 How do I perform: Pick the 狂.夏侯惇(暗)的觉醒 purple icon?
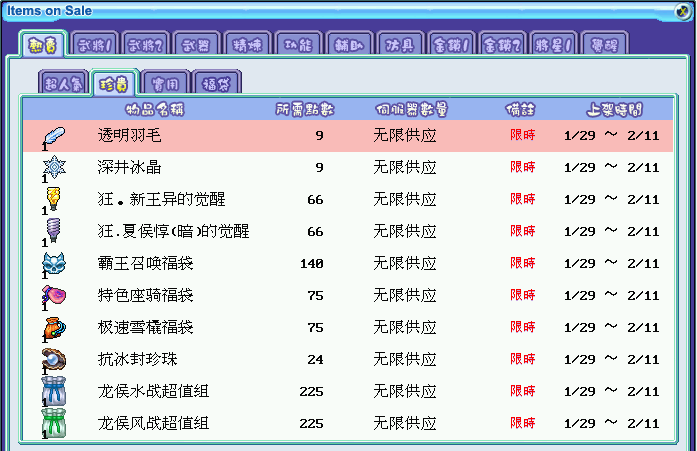(53, 231)
